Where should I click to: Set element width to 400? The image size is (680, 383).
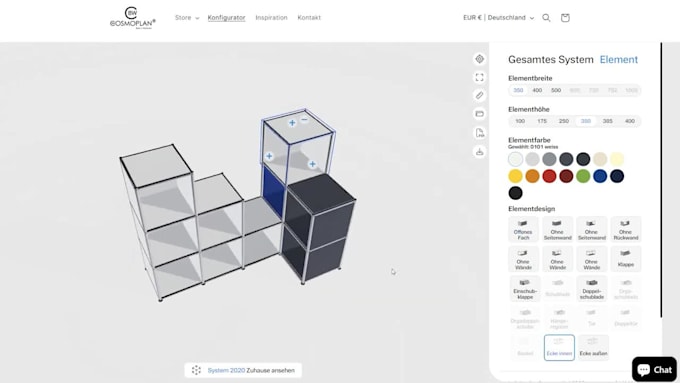(x=537, y=90)
